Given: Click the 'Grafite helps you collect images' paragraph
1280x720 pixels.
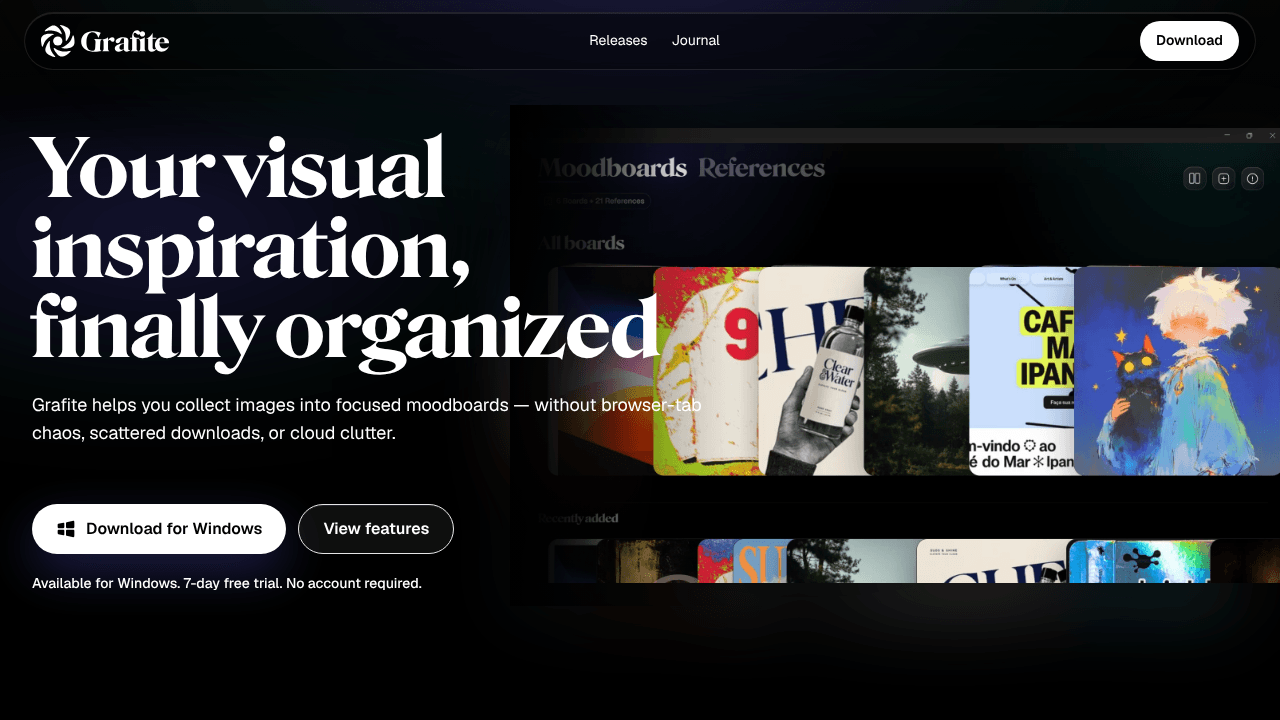Looking at the screenshot, I should [x=367, y=419].
